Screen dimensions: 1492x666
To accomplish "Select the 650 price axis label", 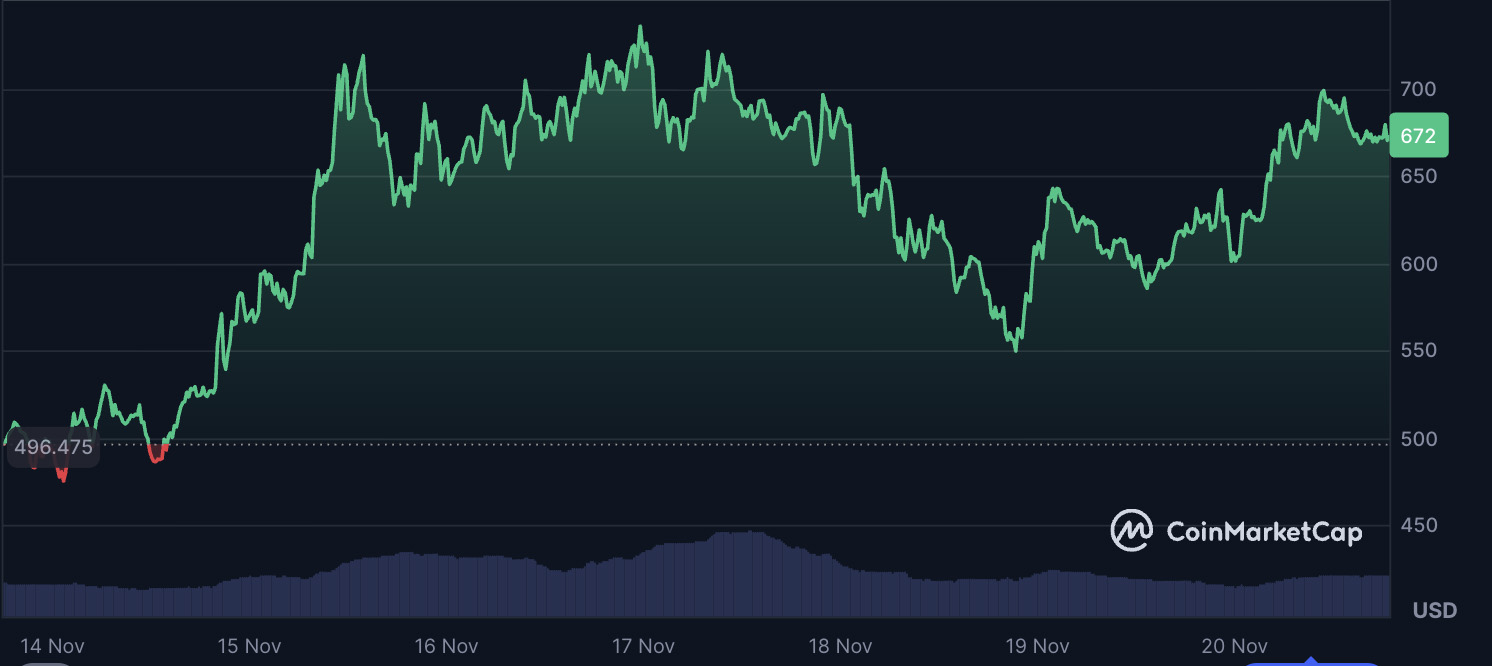I will 1417,176.
